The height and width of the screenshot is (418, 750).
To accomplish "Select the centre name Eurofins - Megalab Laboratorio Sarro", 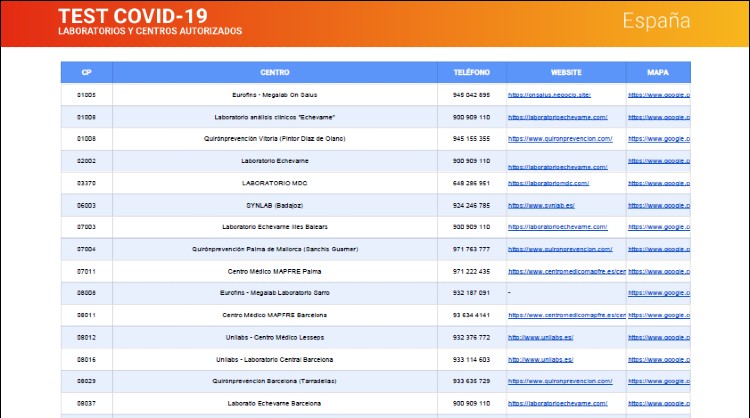I will [x=275, y=293].
